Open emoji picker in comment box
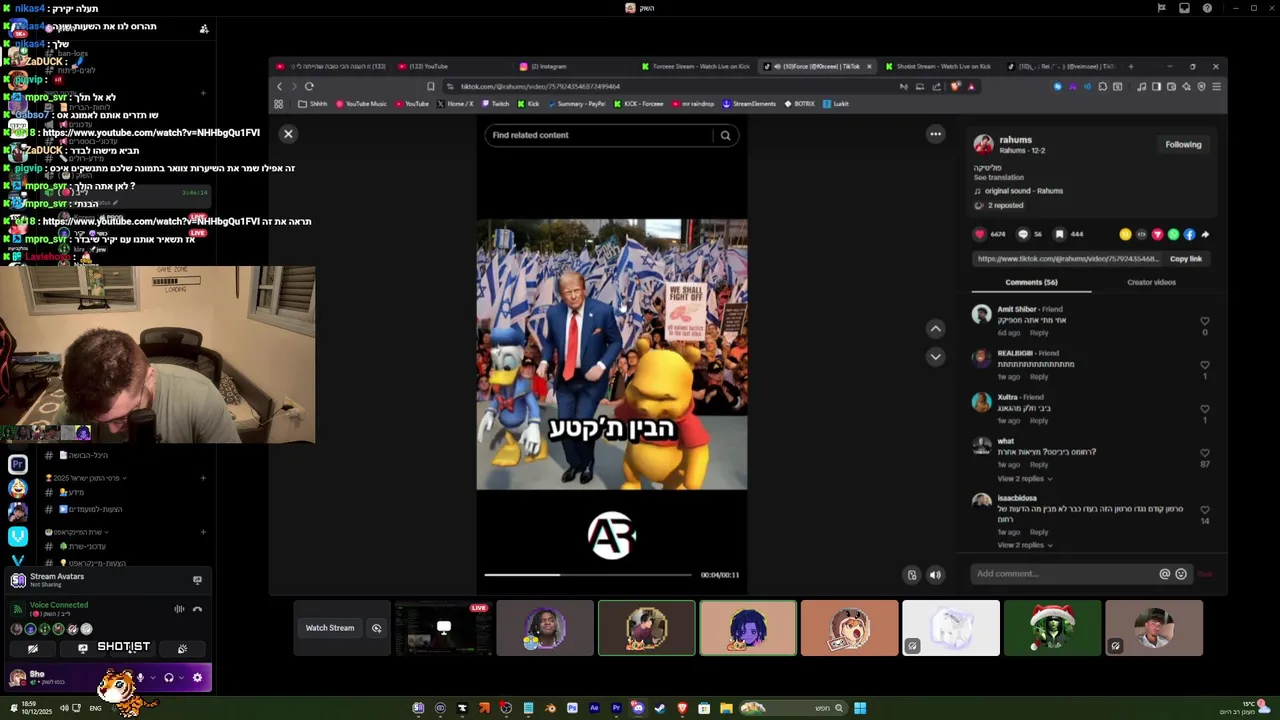 coord(1181,574)
